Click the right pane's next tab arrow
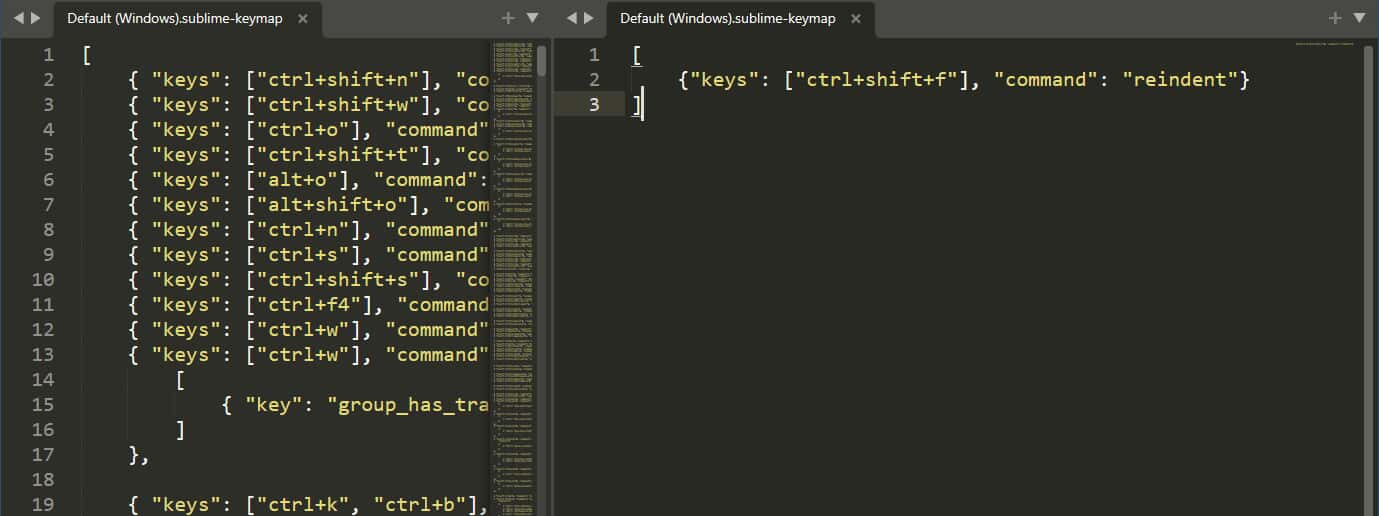The height and width of the screenshot is (516, 1379). (589, 18)
